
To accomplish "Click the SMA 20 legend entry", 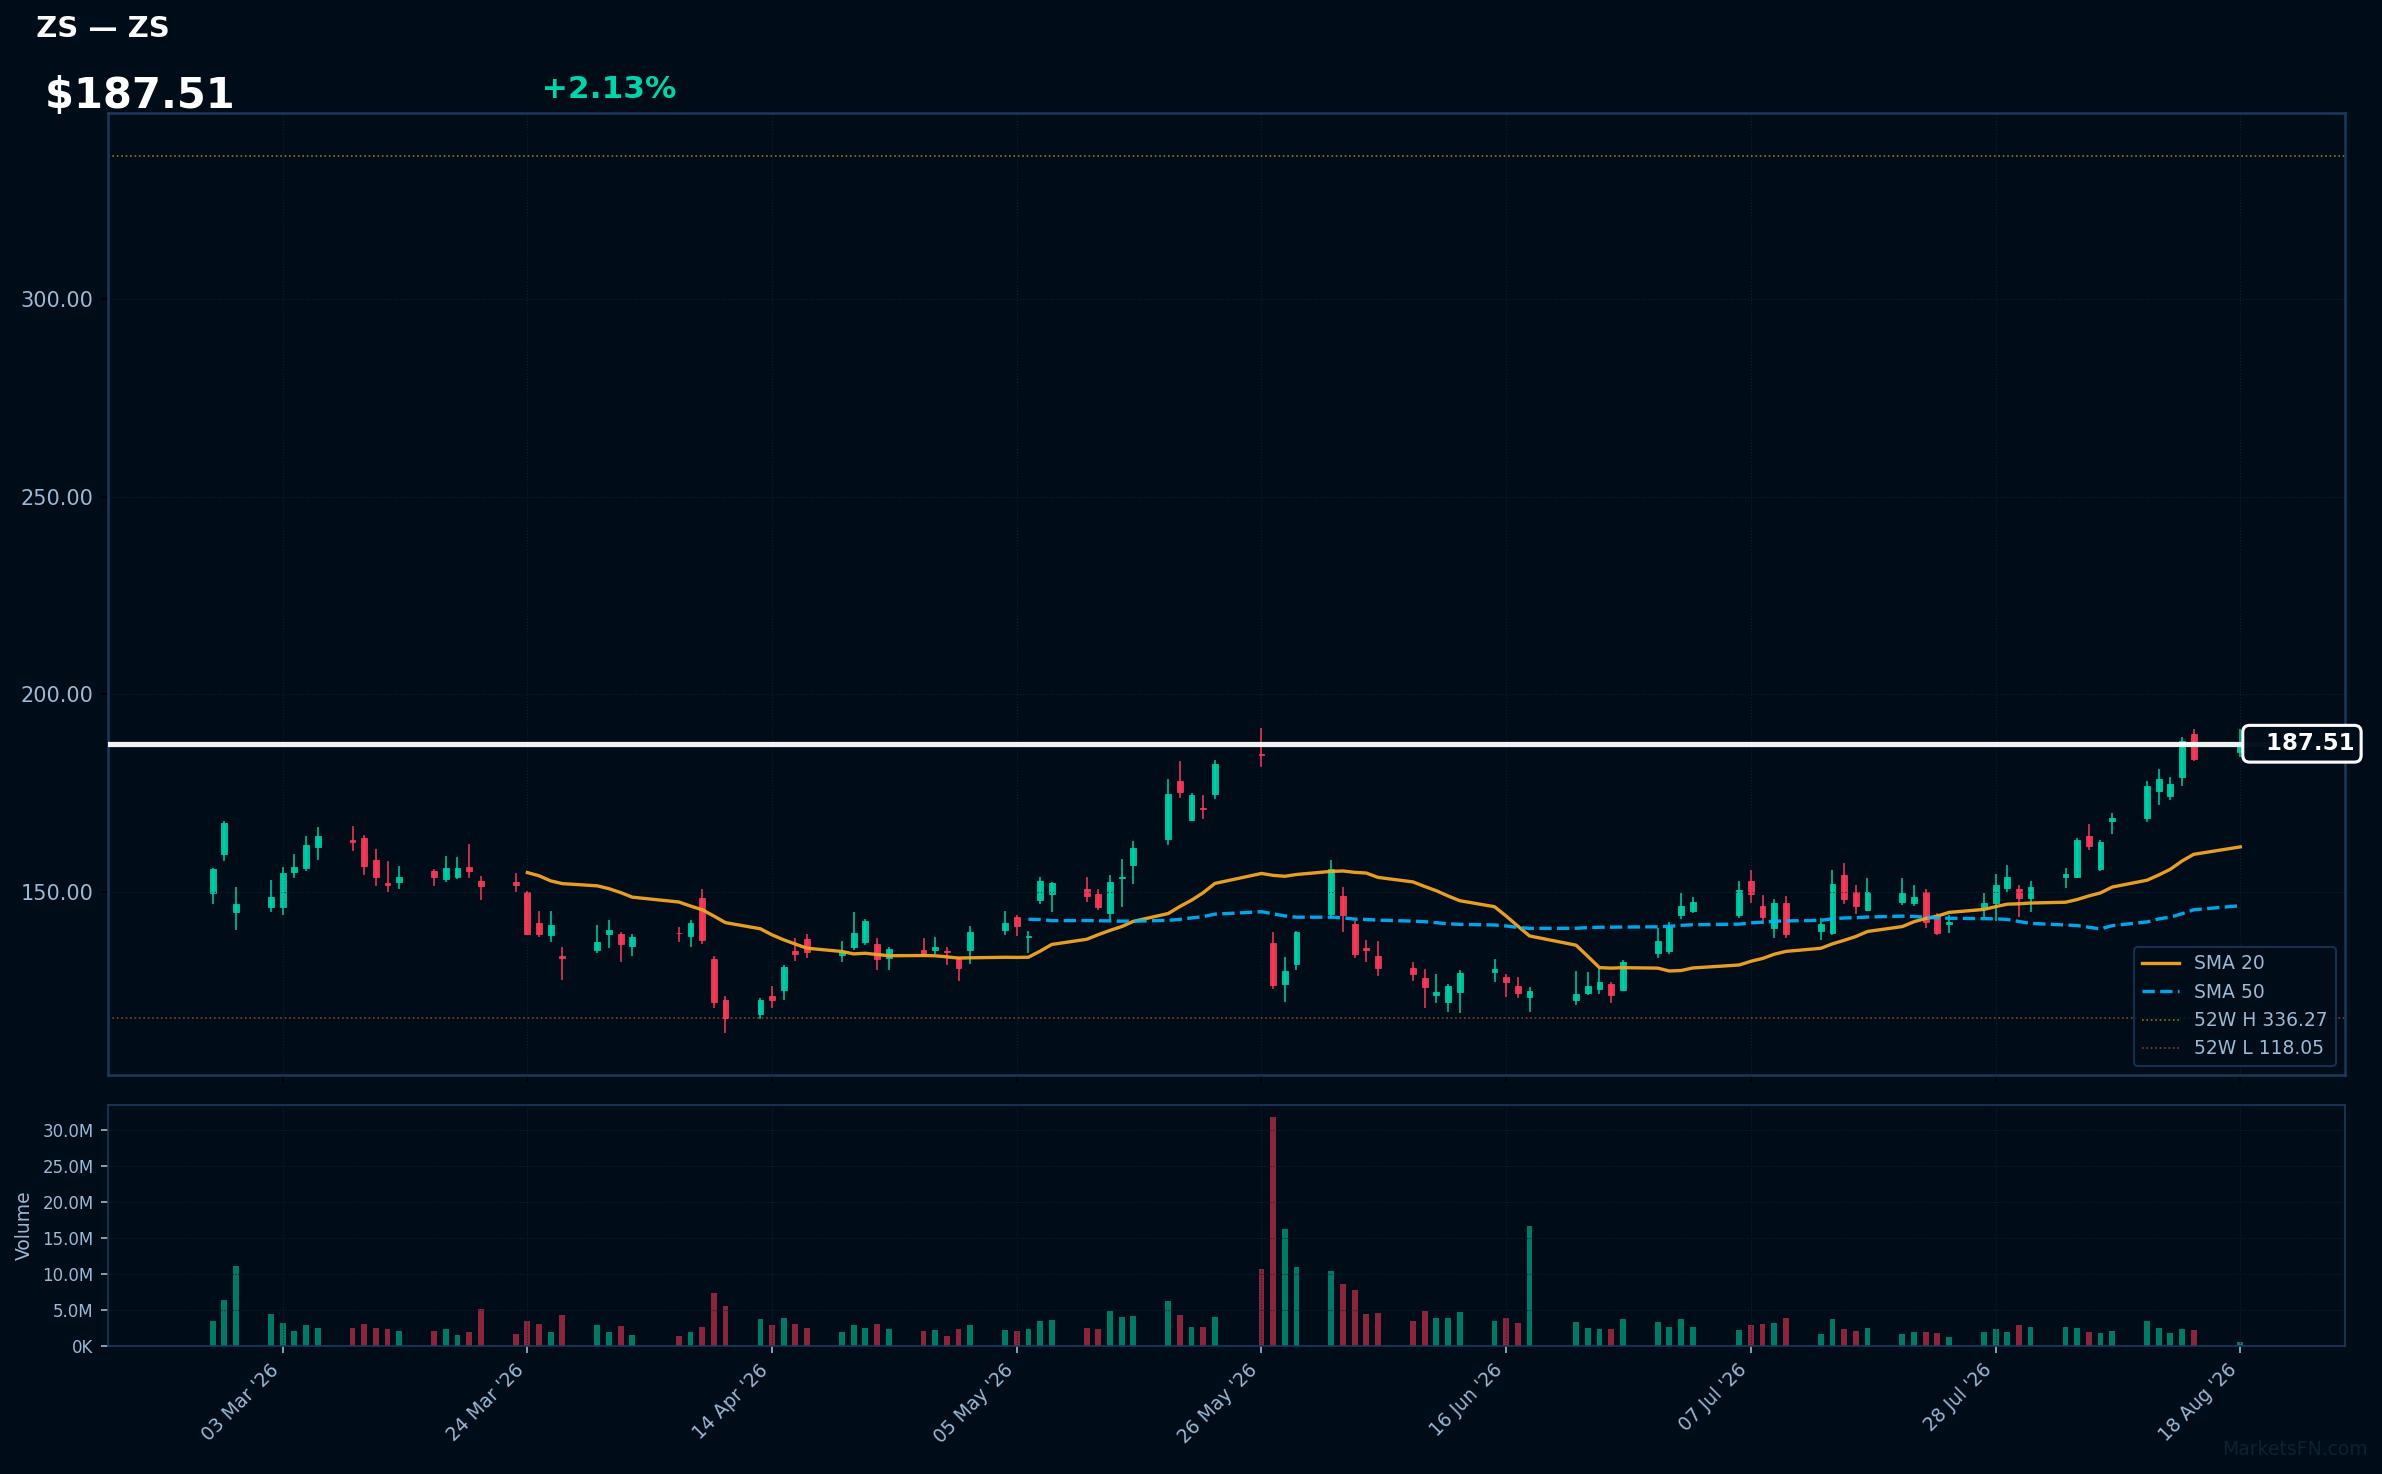I will coord(2229,963).
